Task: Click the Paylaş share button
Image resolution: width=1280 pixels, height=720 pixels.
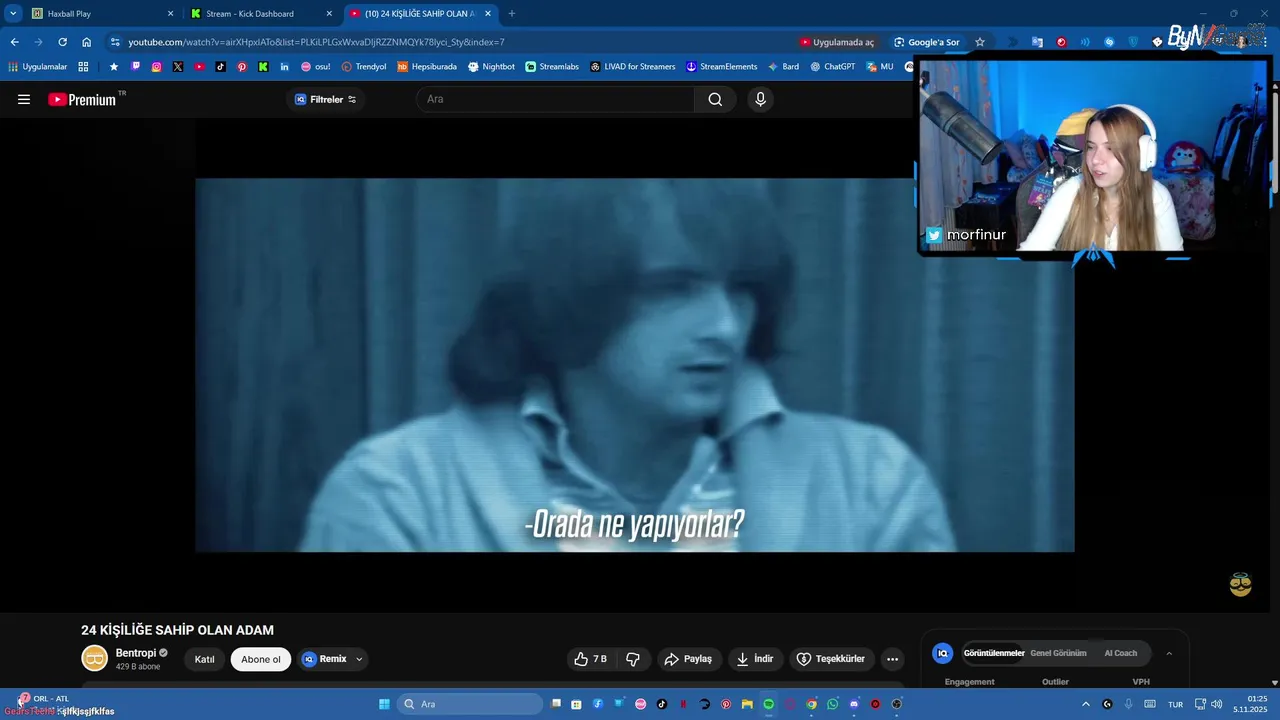Action: (x=688, y=659)
